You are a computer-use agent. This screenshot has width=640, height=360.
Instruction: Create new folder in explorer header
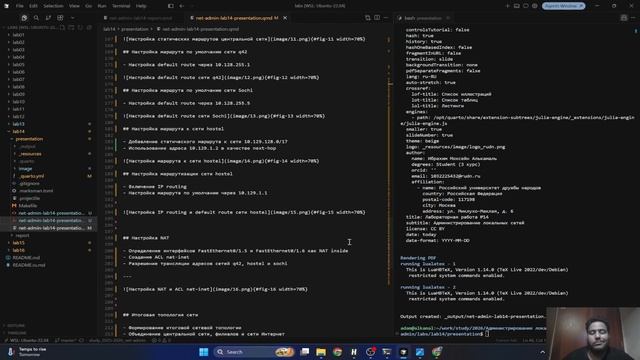pos(71,27)
